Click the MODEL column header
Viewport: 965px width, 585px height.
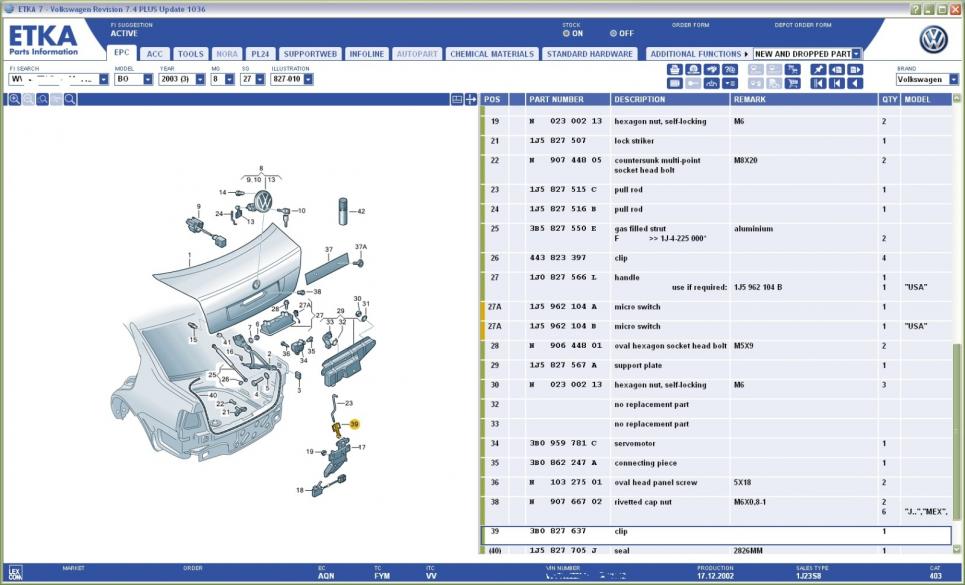[926, 99]
